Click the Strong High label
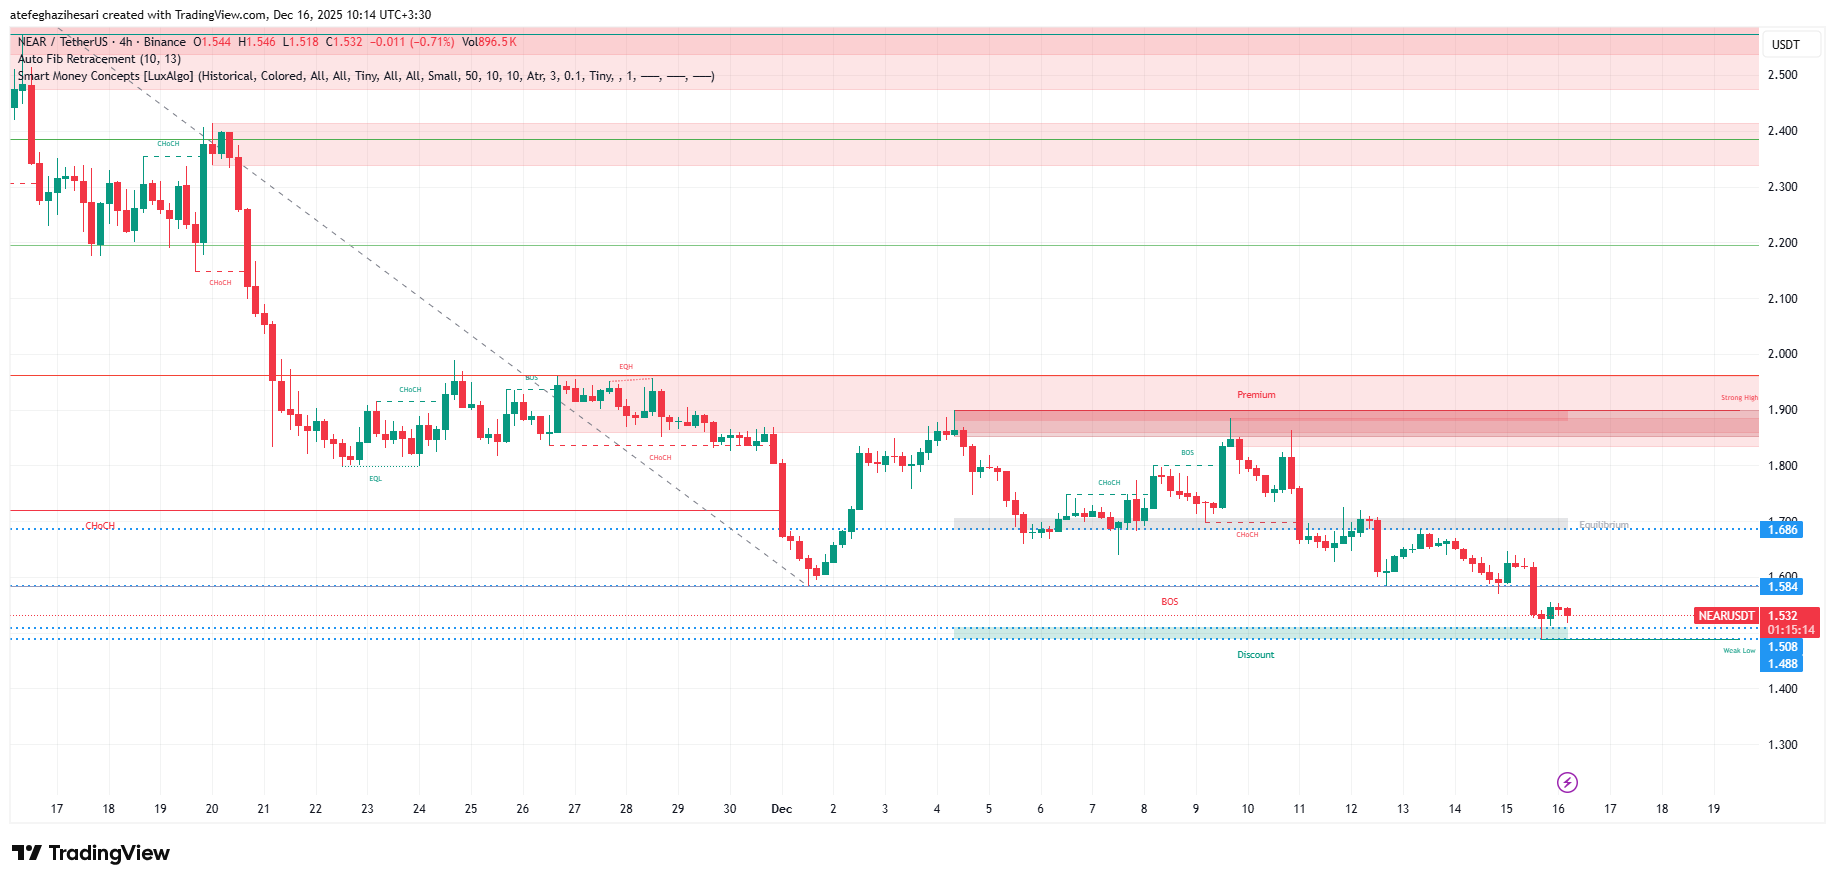Viewport: 1835px width, 883px height. (1738, 398)
